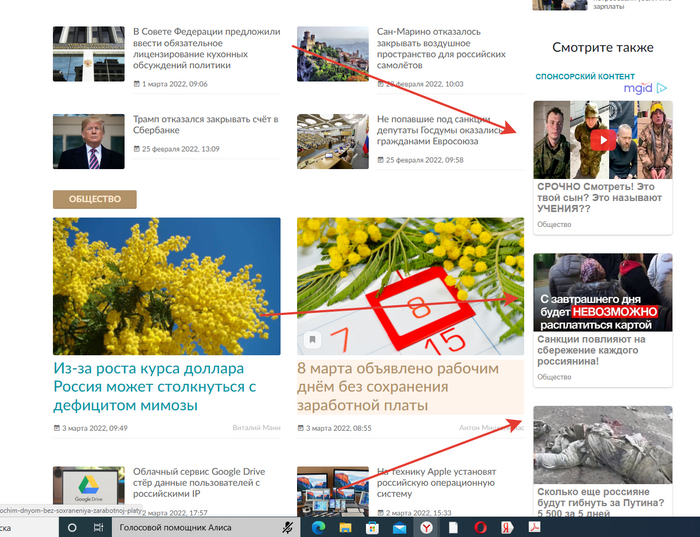Switch to Yandex Browser taskbar icon
Image resolution: width=700 pixels, height=537 pixels.
(426, 528)
